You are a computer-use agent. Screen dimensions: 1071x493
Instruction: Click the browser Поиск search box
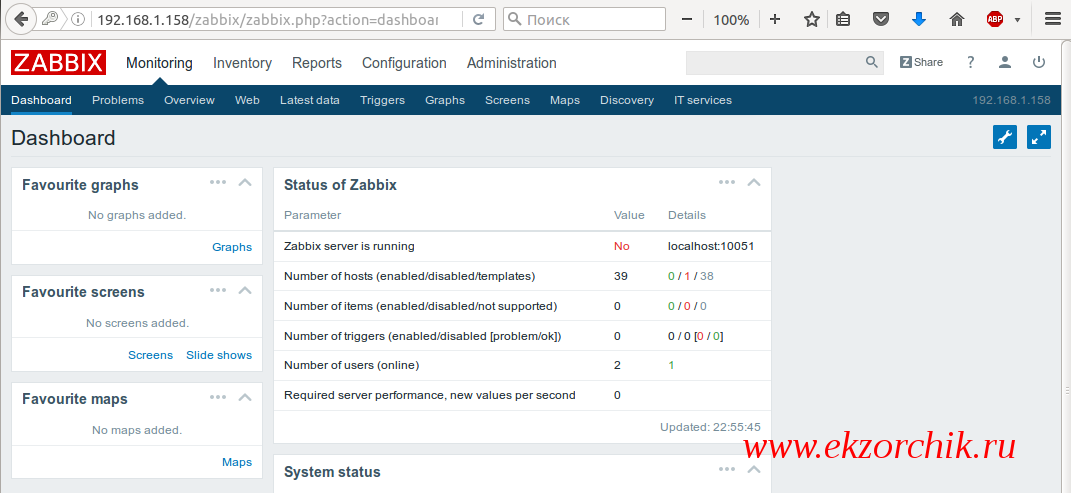click(585, 19)
